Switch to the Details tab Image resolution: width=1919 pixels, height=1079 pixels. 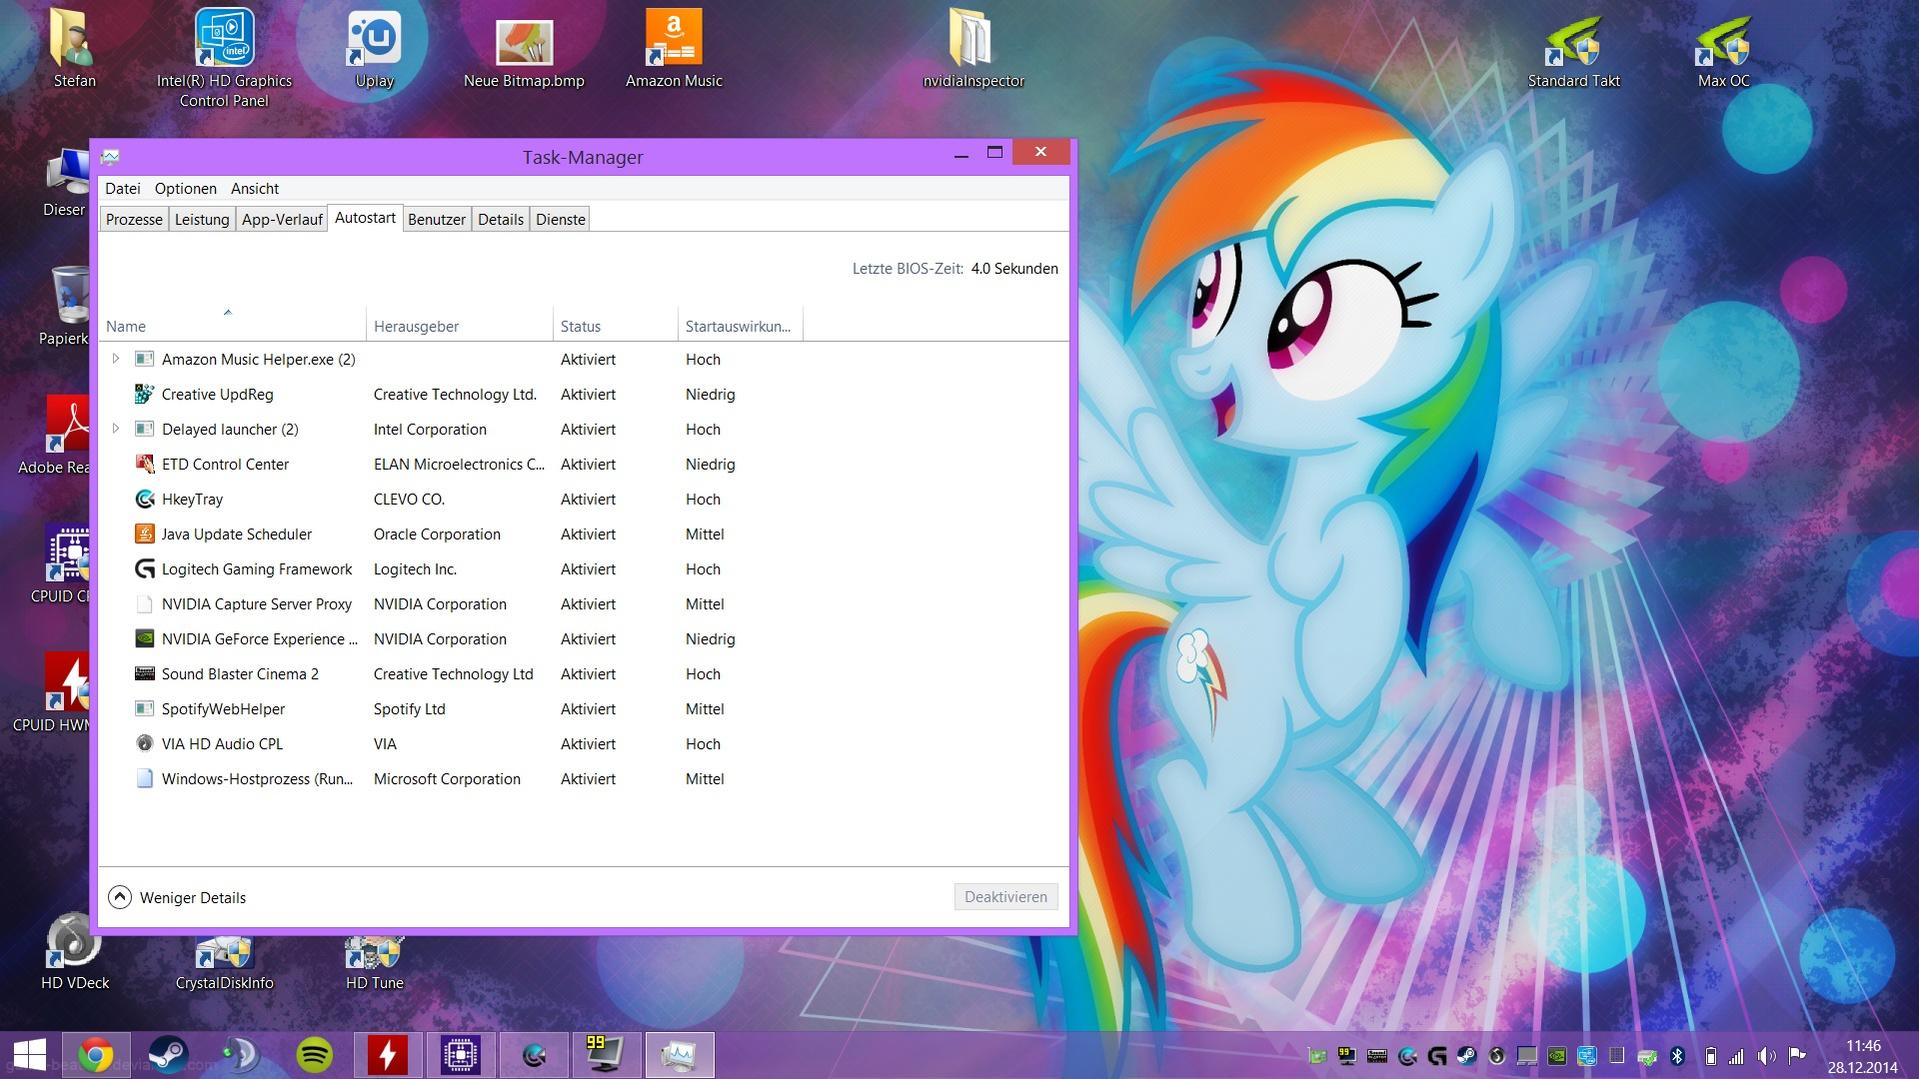(x=501, y=219)
